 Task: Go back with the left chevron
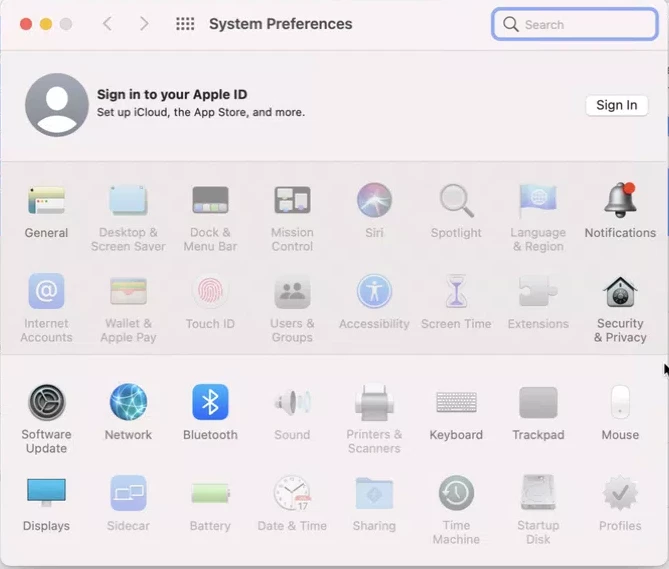108,24
